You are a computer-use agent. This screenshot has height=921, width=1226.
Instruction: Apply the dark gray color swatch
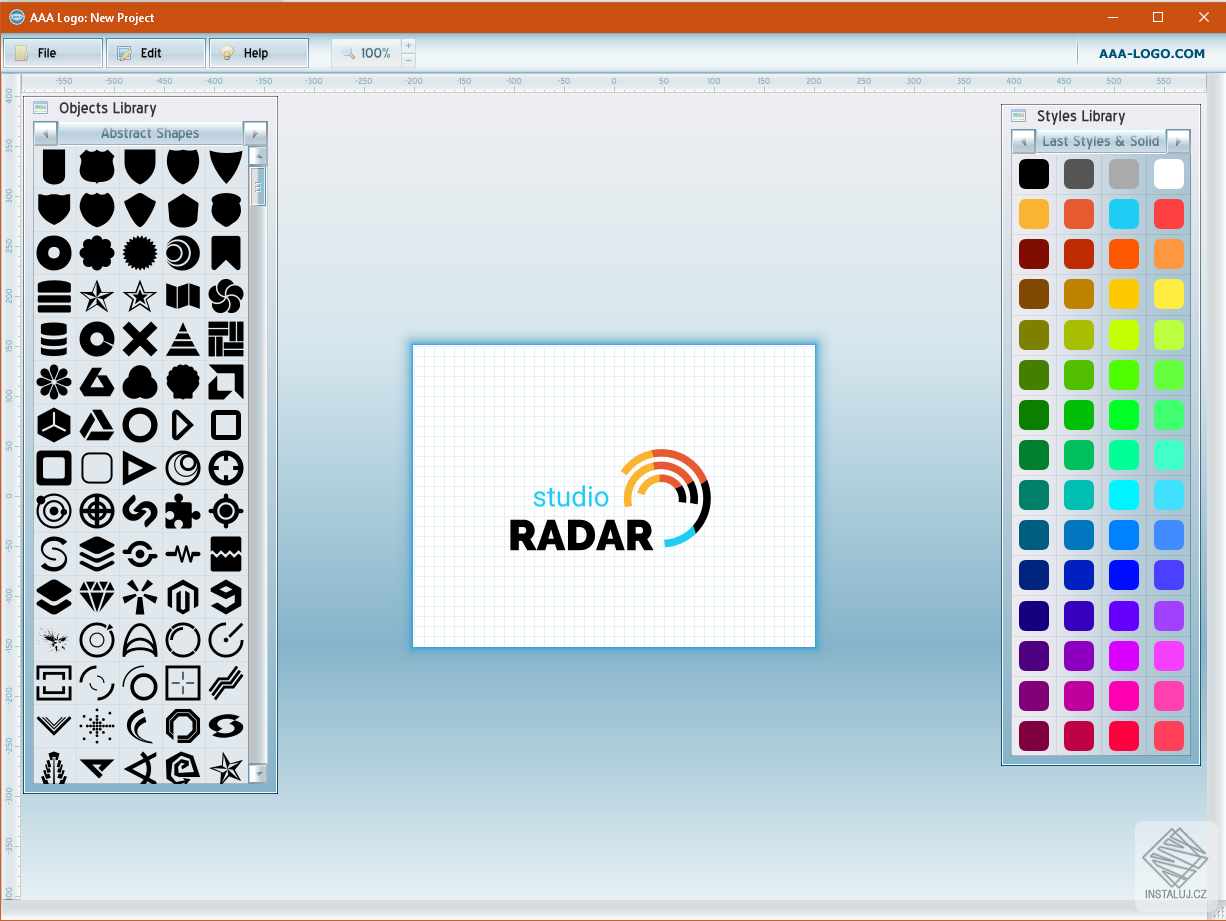click(1079, 174)
